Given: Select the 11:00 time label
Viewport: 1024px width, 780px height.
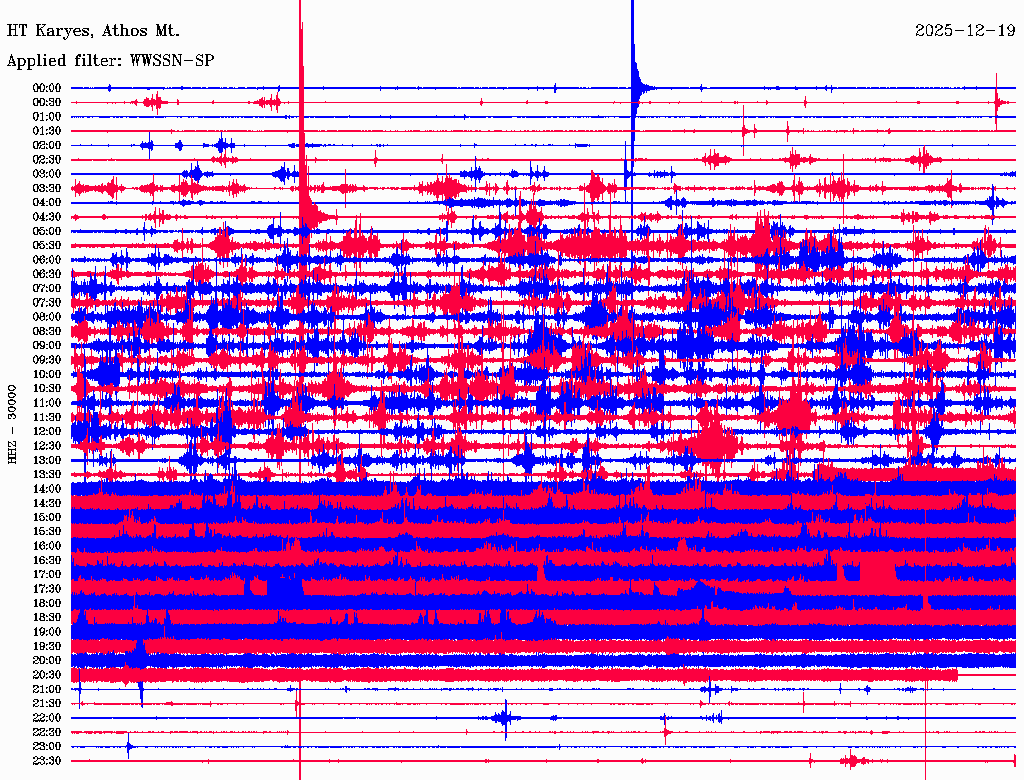Looking at the screenshot, I should pyautogui.click(x=46, y=403).
